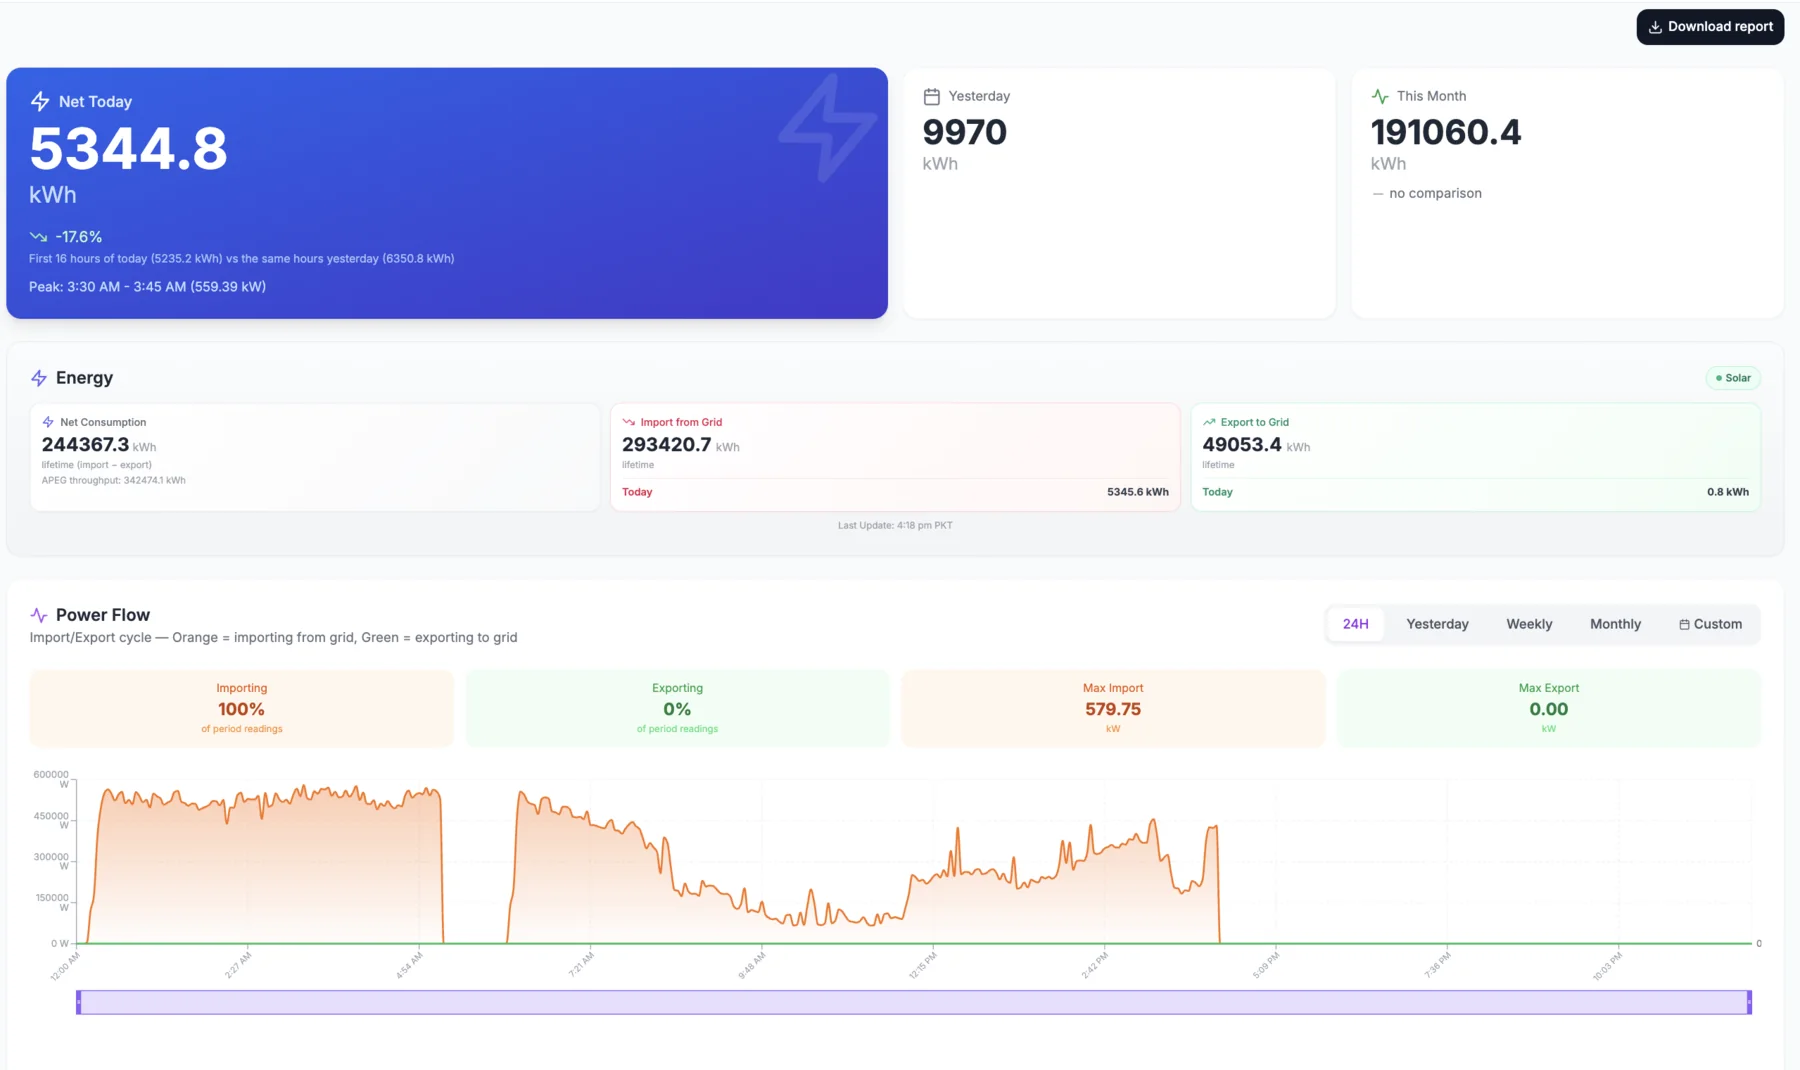Click the download arrow icon in report button
This screenshot has width=1800, height=1070.
[x=1655, y=27]
